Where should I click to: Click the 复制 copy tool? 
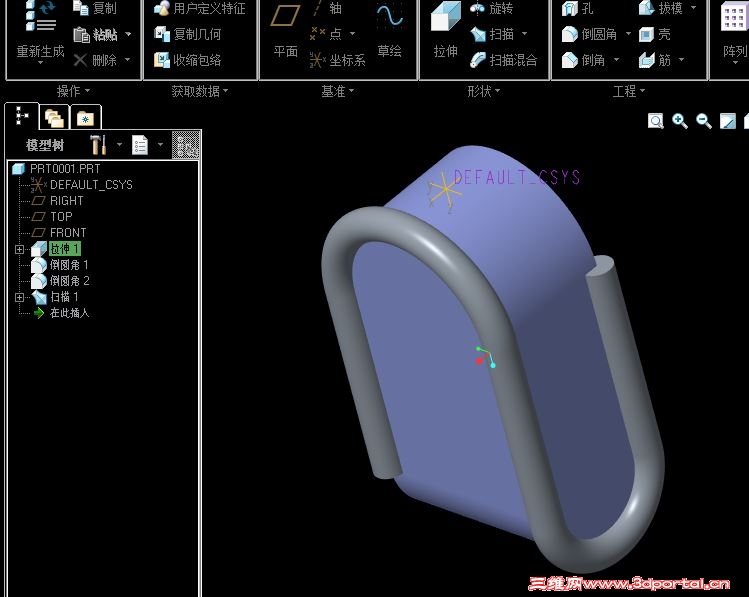(x=95, y=8)
